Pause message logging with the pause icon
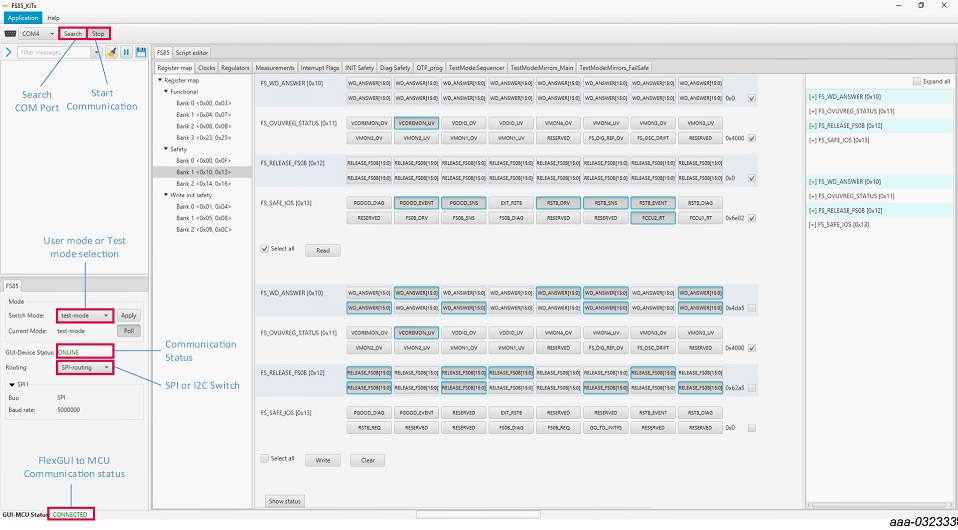This screenshot has height=530, width=958. coord(127,52)
